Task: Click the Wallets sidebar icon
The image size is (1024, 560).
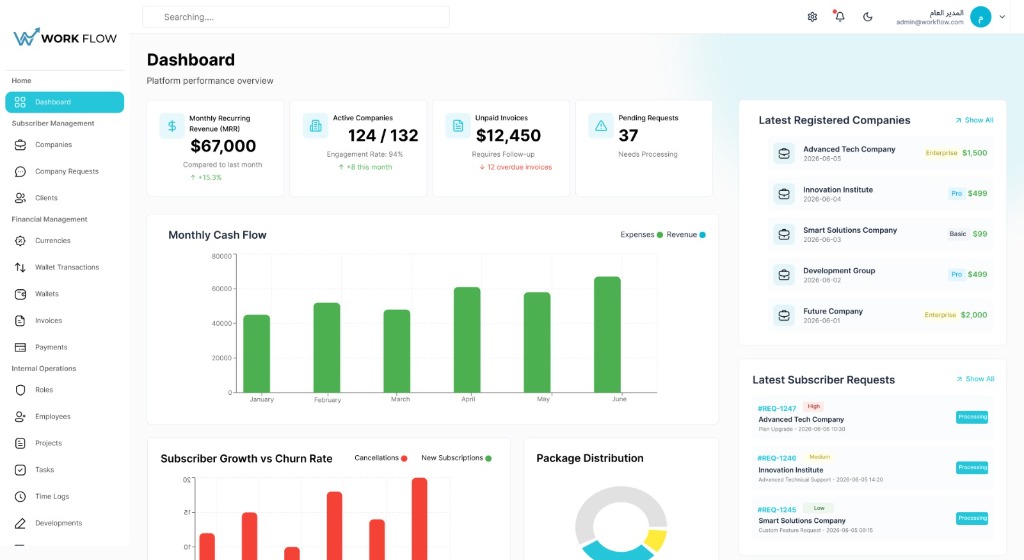Action: point(20,294)
